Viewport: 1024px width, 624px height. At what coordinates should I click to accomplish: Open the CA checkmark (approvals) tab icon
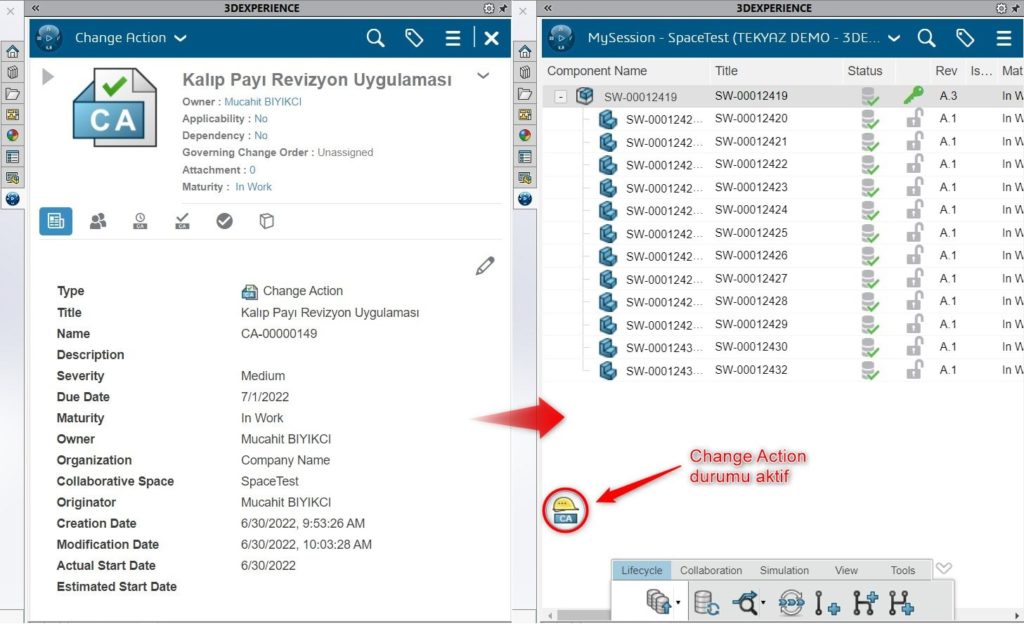[x=182, y=221]
